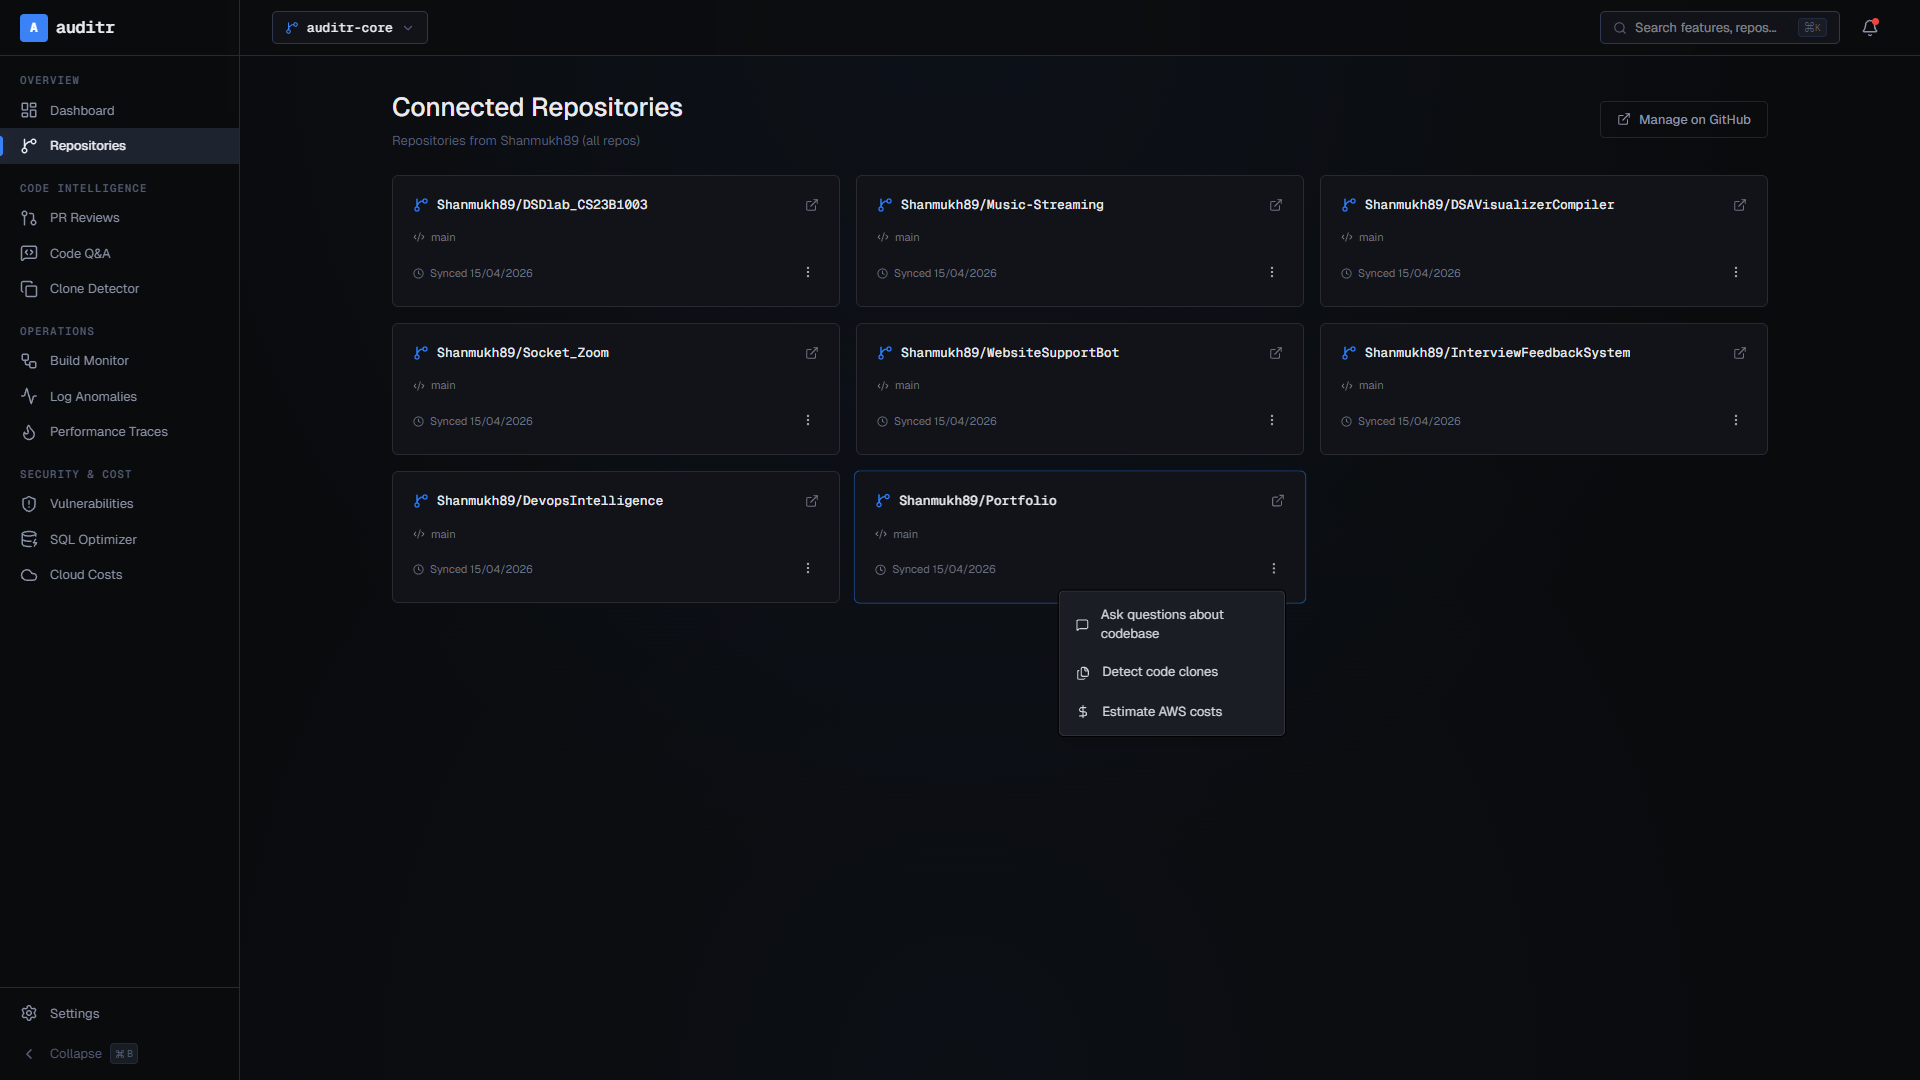This screenshot has height=1080, width=1920.
Task: Click the Manage on GitHub button
Action: tap(1683, 119)
